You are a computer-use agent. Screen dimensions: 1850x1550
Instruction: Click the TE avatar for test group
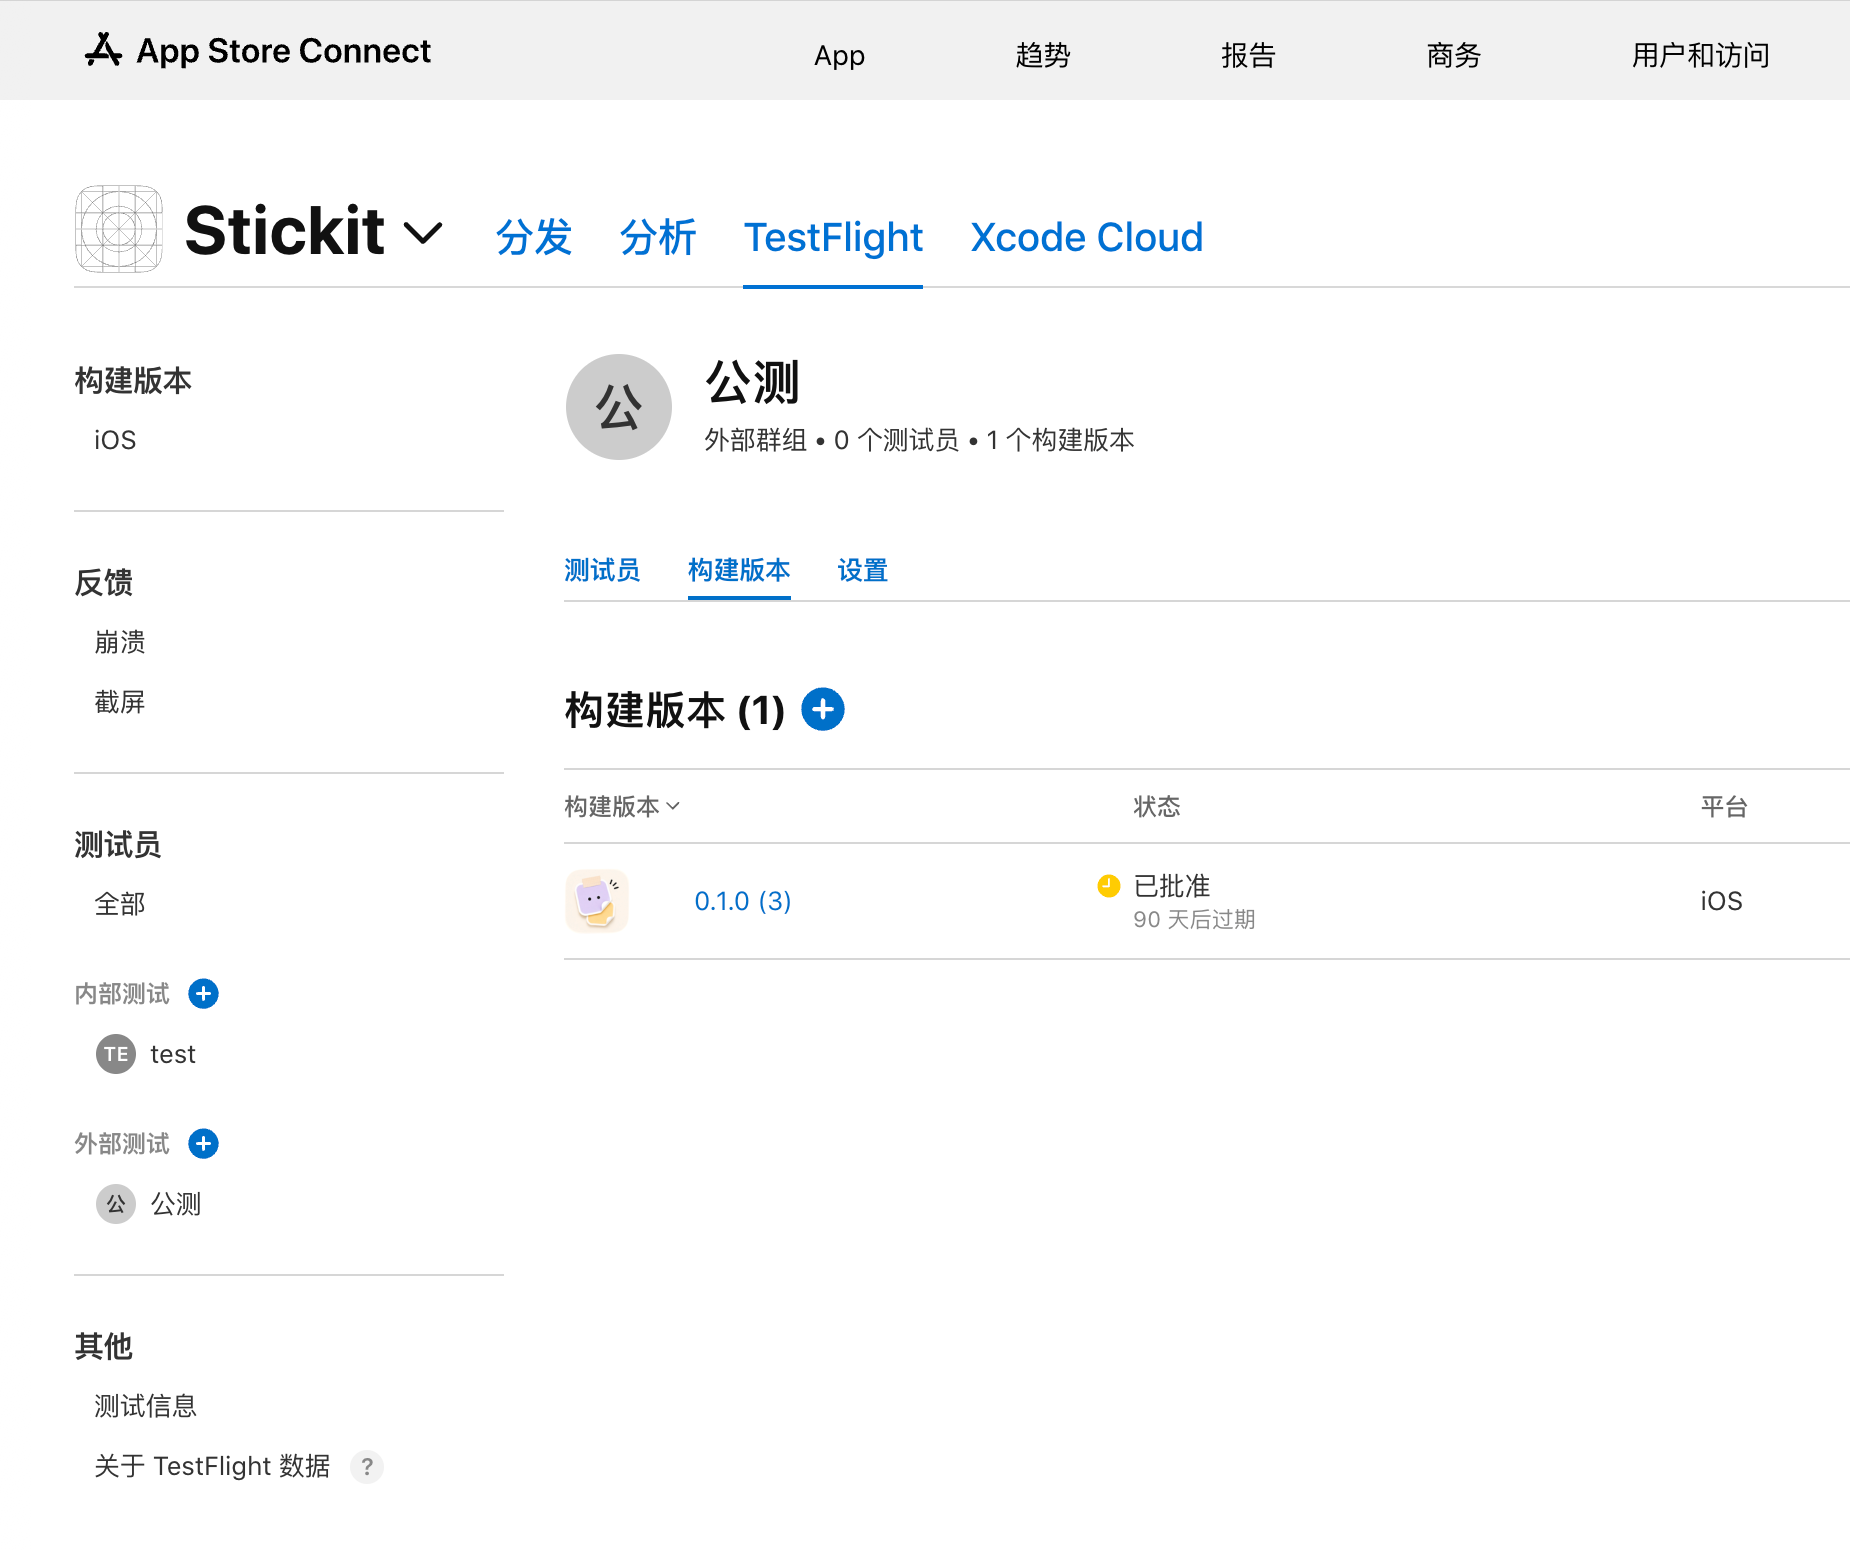point(116,1054)
